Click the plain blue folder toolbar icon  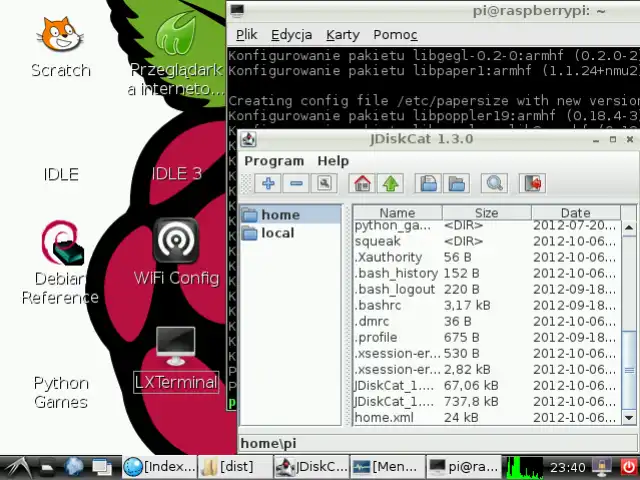[x=456, y=183]
